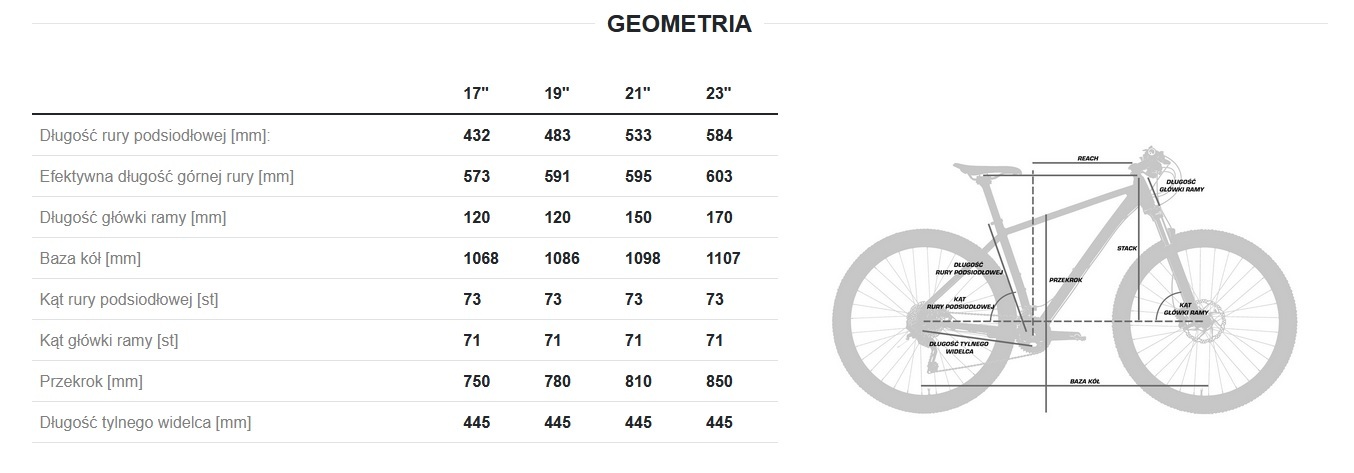Click the PRZEKROK label in the diagram
Image resolution: width=1354 pixels, height=473 pixels.
click(x=1067, y=280)
